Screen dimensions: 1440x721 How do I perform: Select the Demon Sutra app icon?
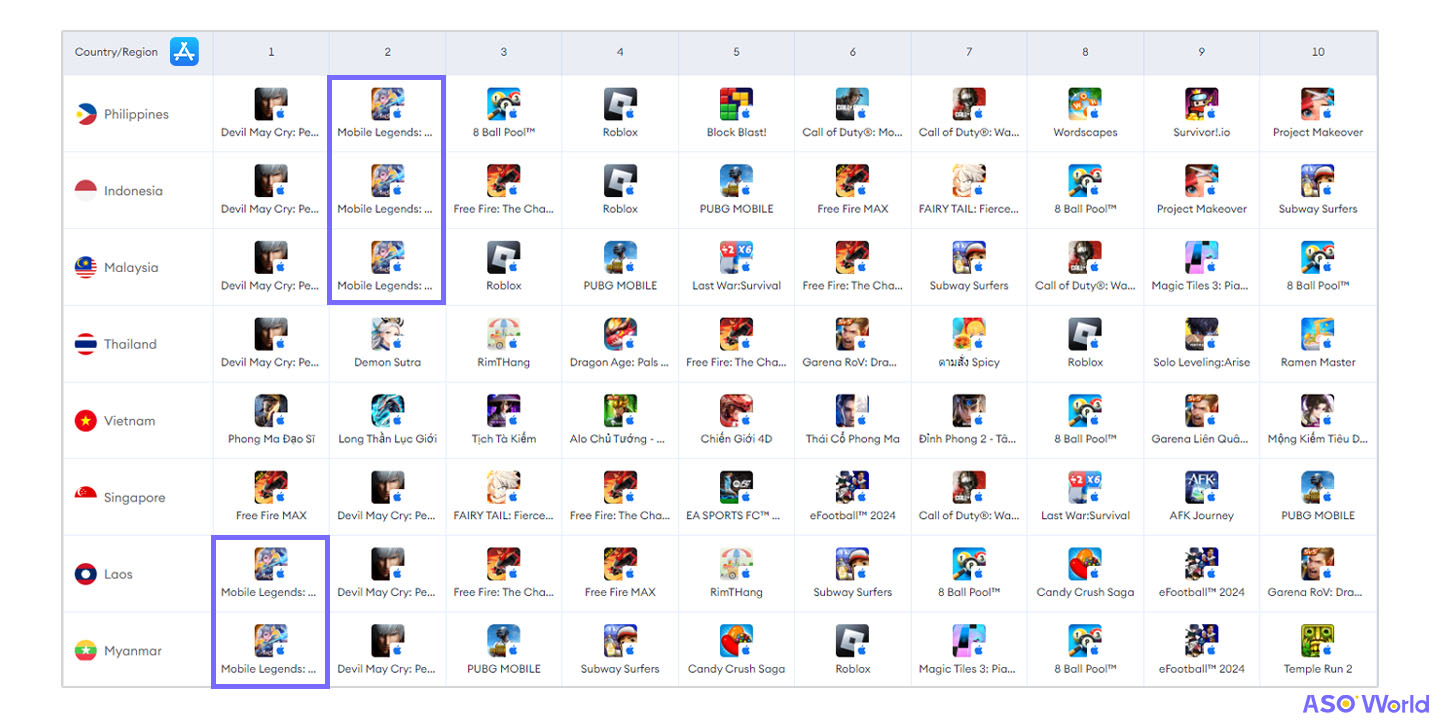[387, 334]
